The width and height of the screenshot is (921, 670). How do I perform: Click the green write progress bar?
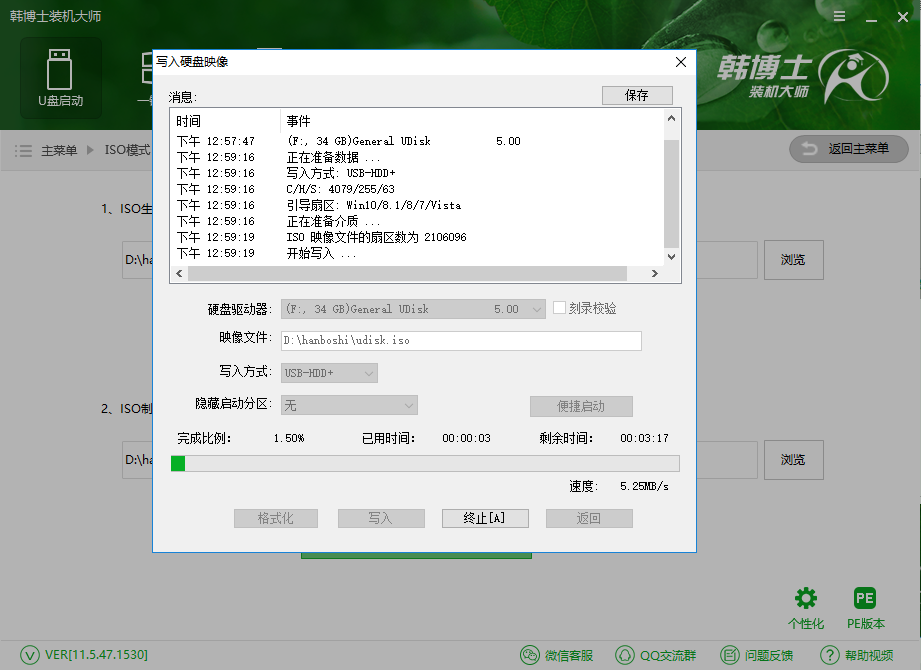(x=180, y=463)
